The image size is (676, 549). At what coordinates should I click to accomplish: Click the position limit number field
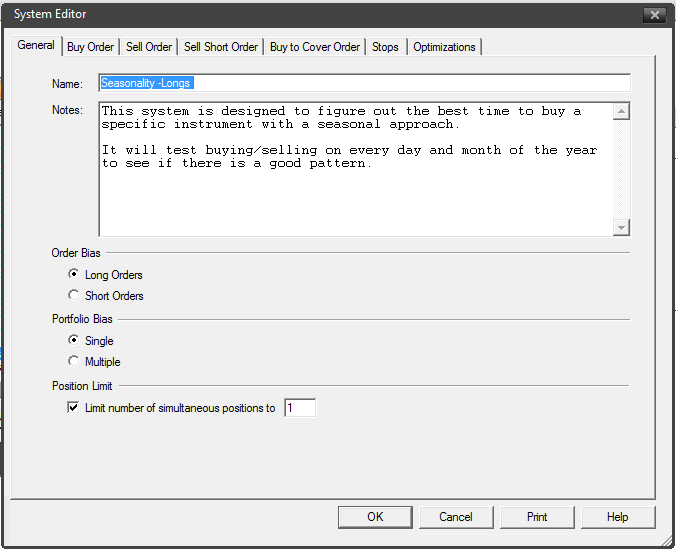tap(300, 408)
